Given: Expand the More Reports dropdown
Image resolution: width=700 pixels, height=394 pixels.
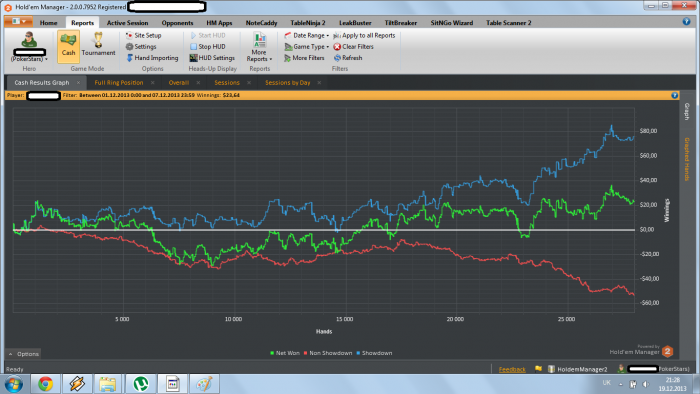Looking at the screenshot, I should 259,47.
